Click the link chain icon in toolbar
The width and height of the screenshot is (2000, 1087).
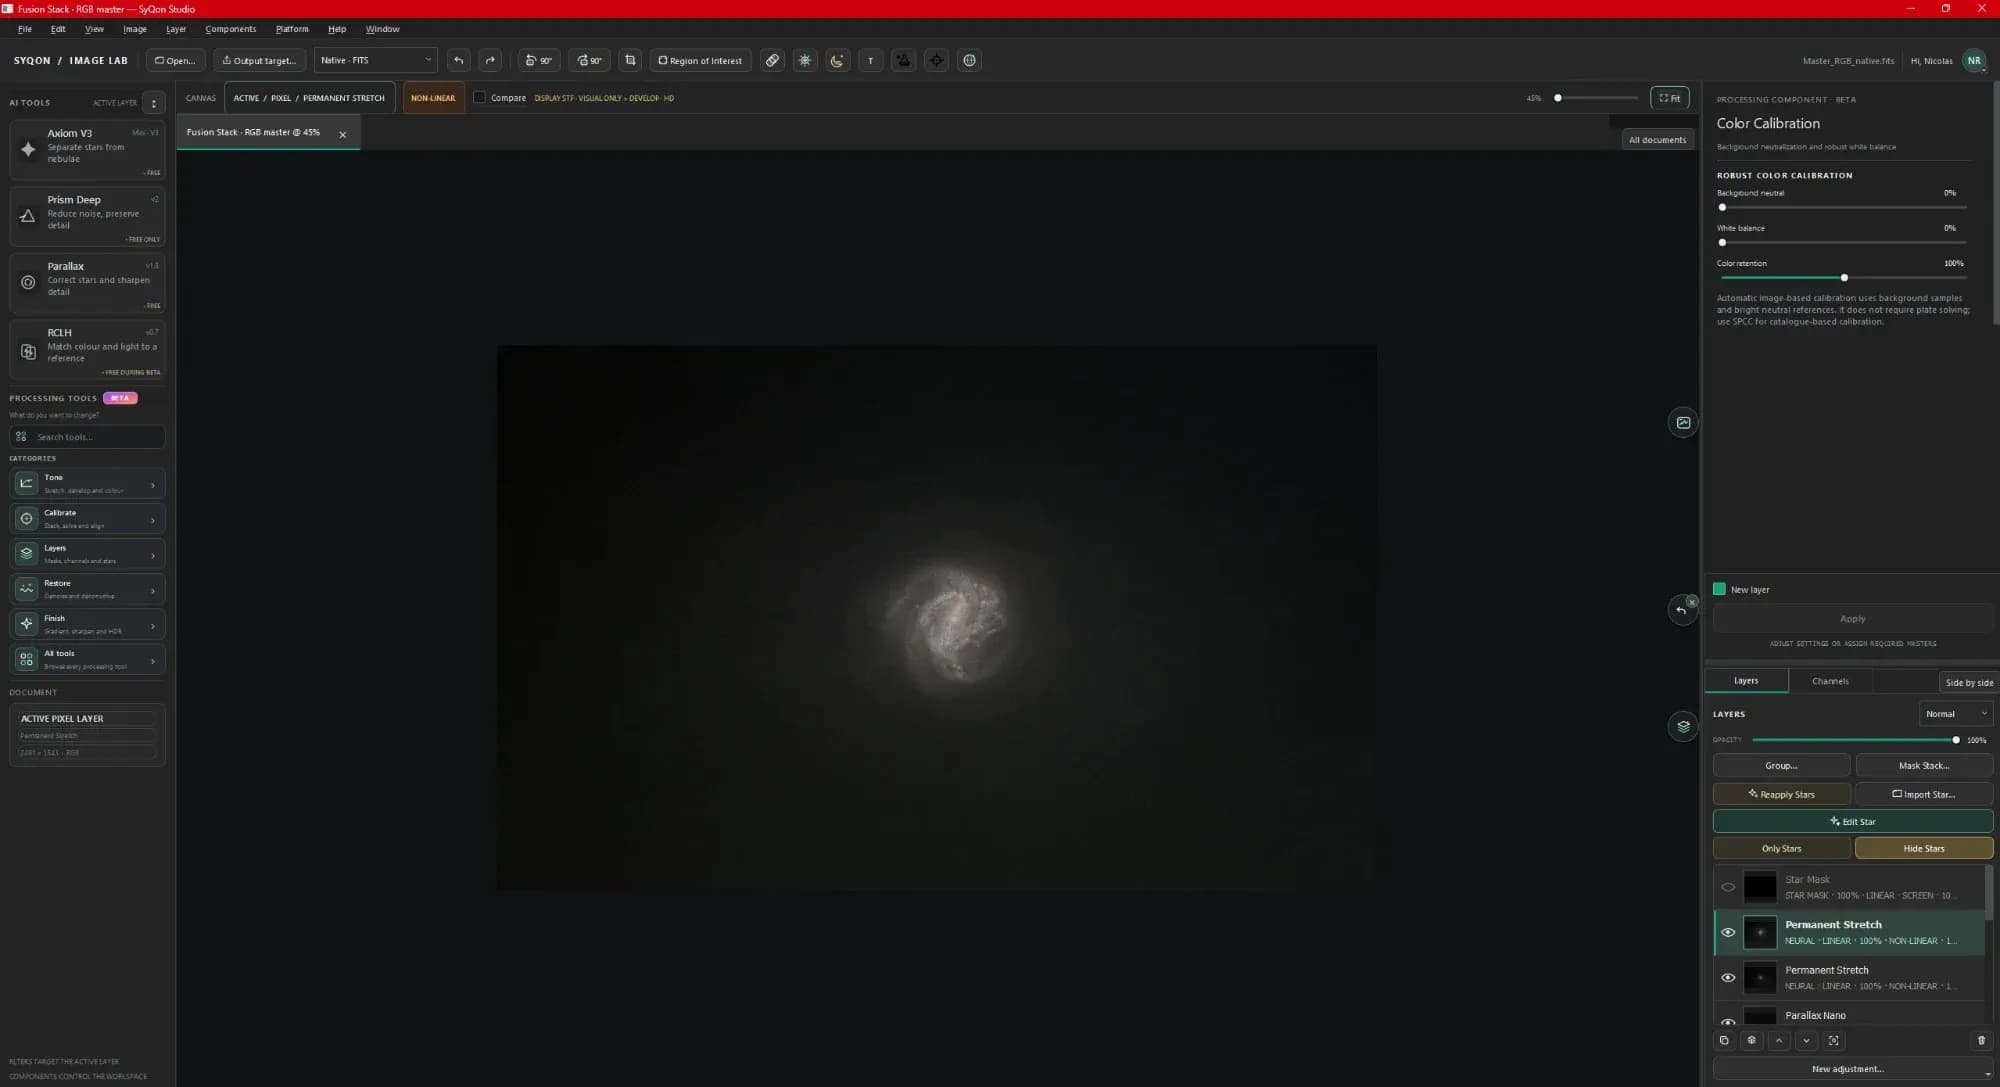(x=772, y=60)
